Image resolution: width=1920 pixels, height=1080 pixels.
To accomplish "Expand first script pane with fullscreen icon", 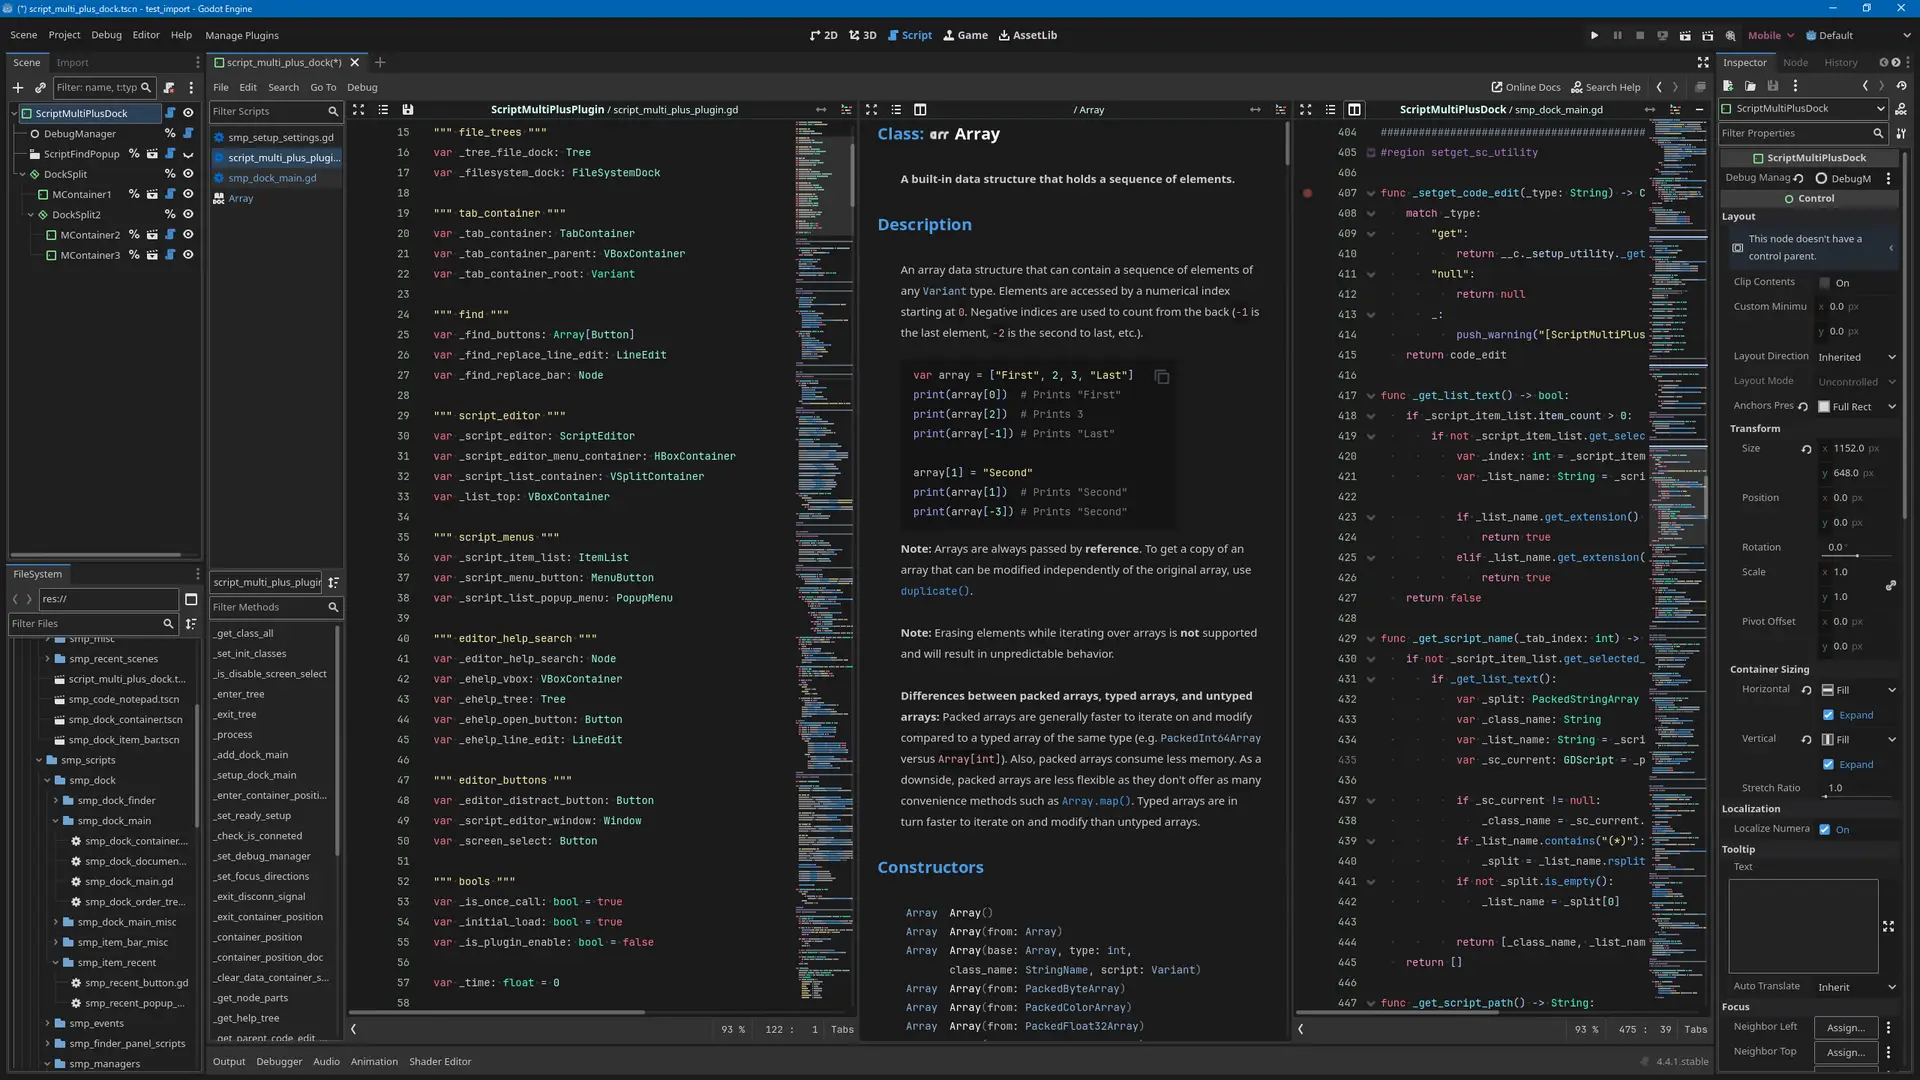I will coord(358,110).
